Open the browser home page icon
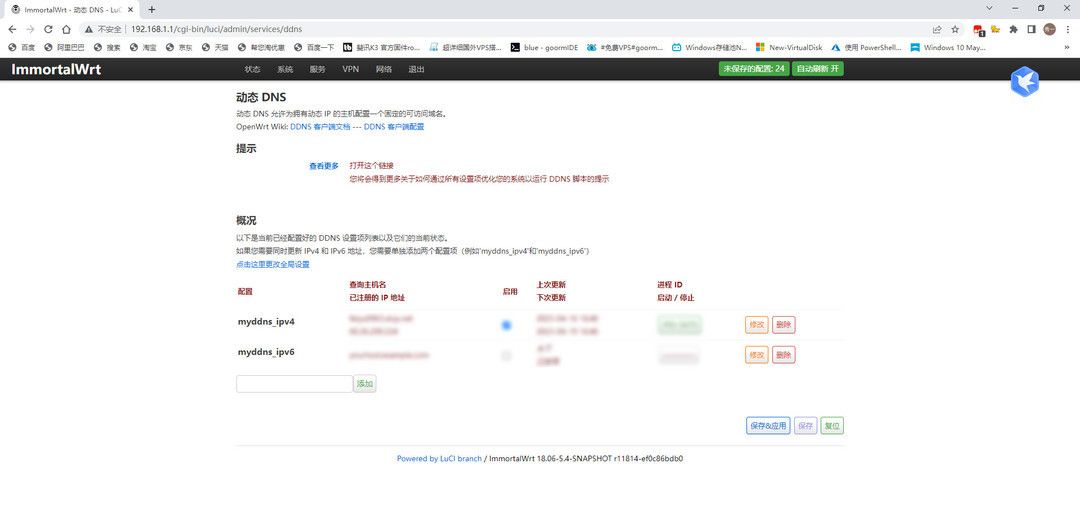This screenshot has width=1080, height=508. point(66,30)
